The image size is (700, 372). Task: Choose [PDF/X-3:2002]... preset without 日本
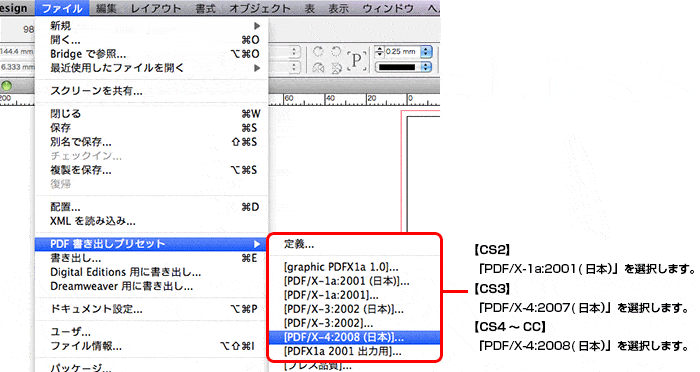[354, 323]
